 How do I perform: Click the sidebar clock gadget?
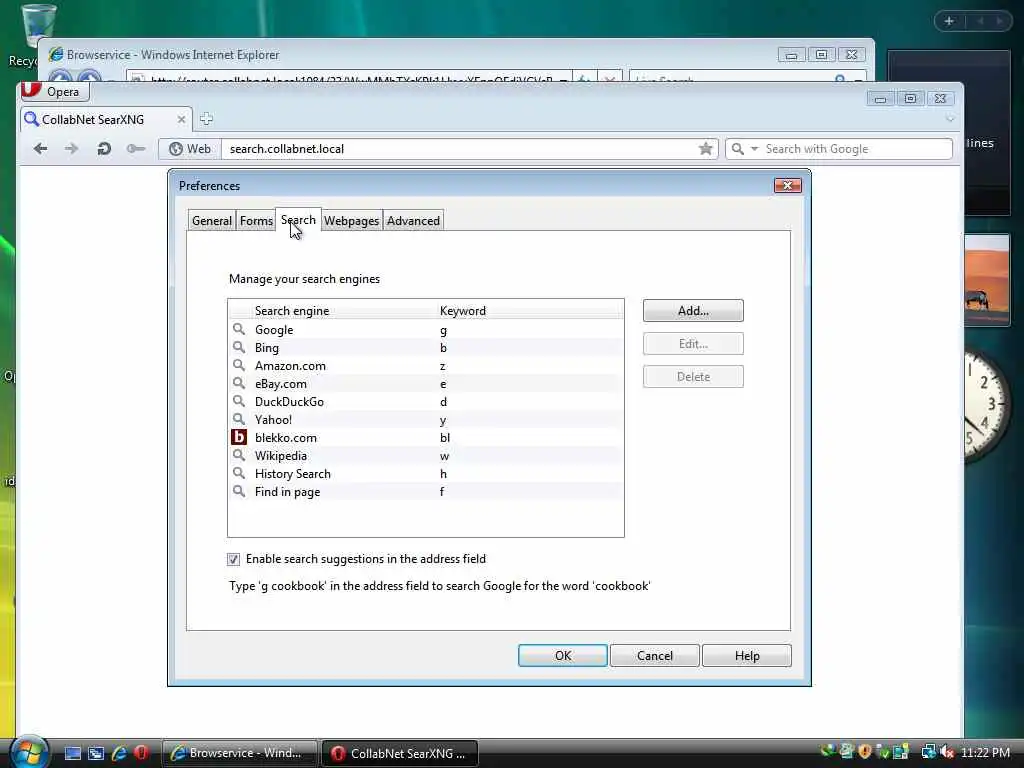tap(987, 405)
